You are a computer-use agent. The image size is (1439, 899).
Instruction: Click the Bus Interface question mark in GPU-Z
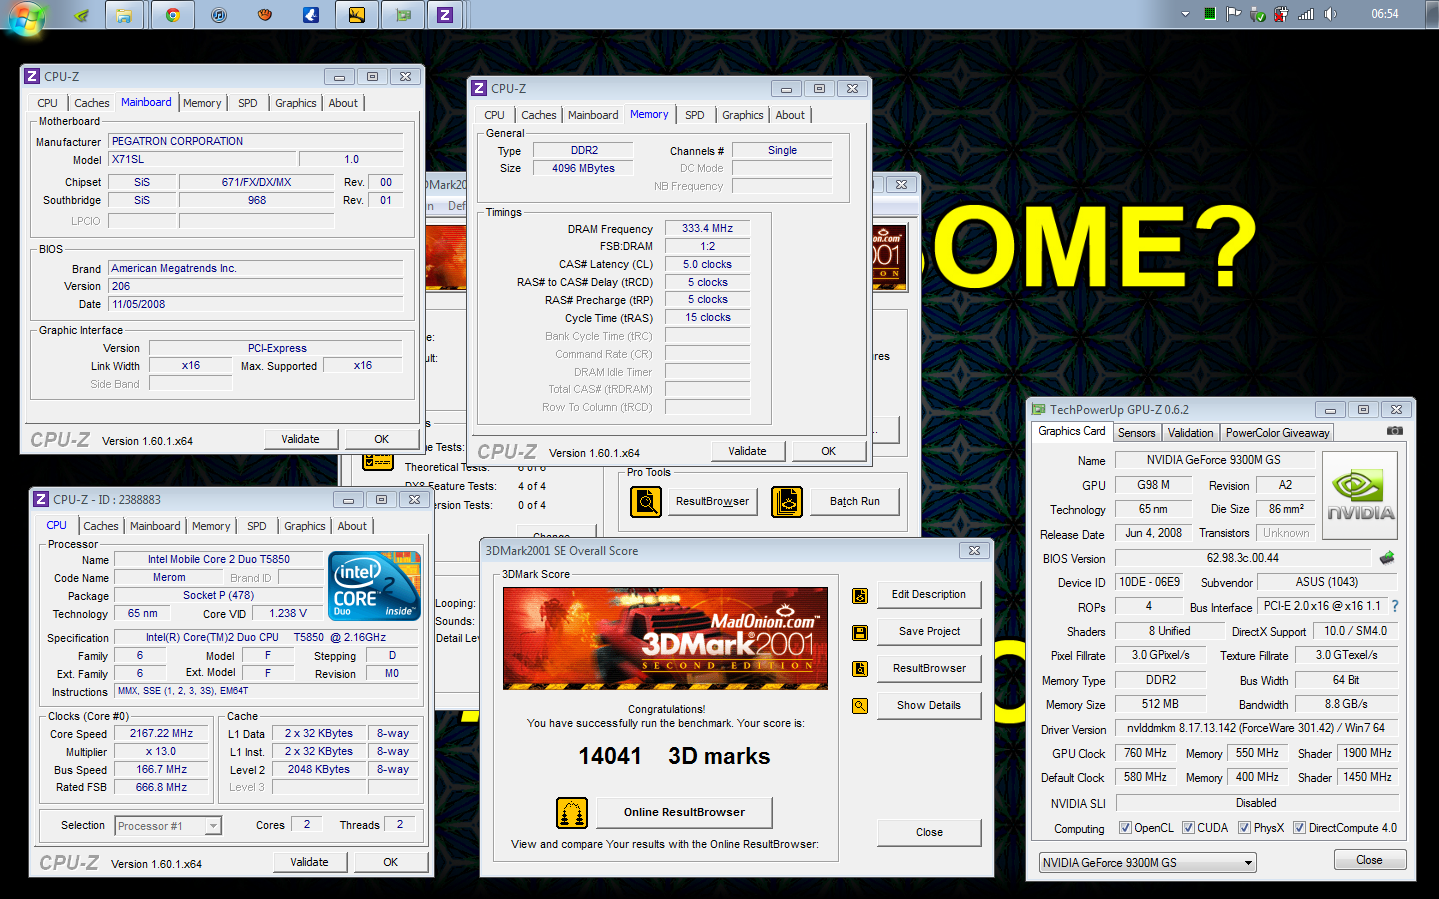pos(1395,606)
